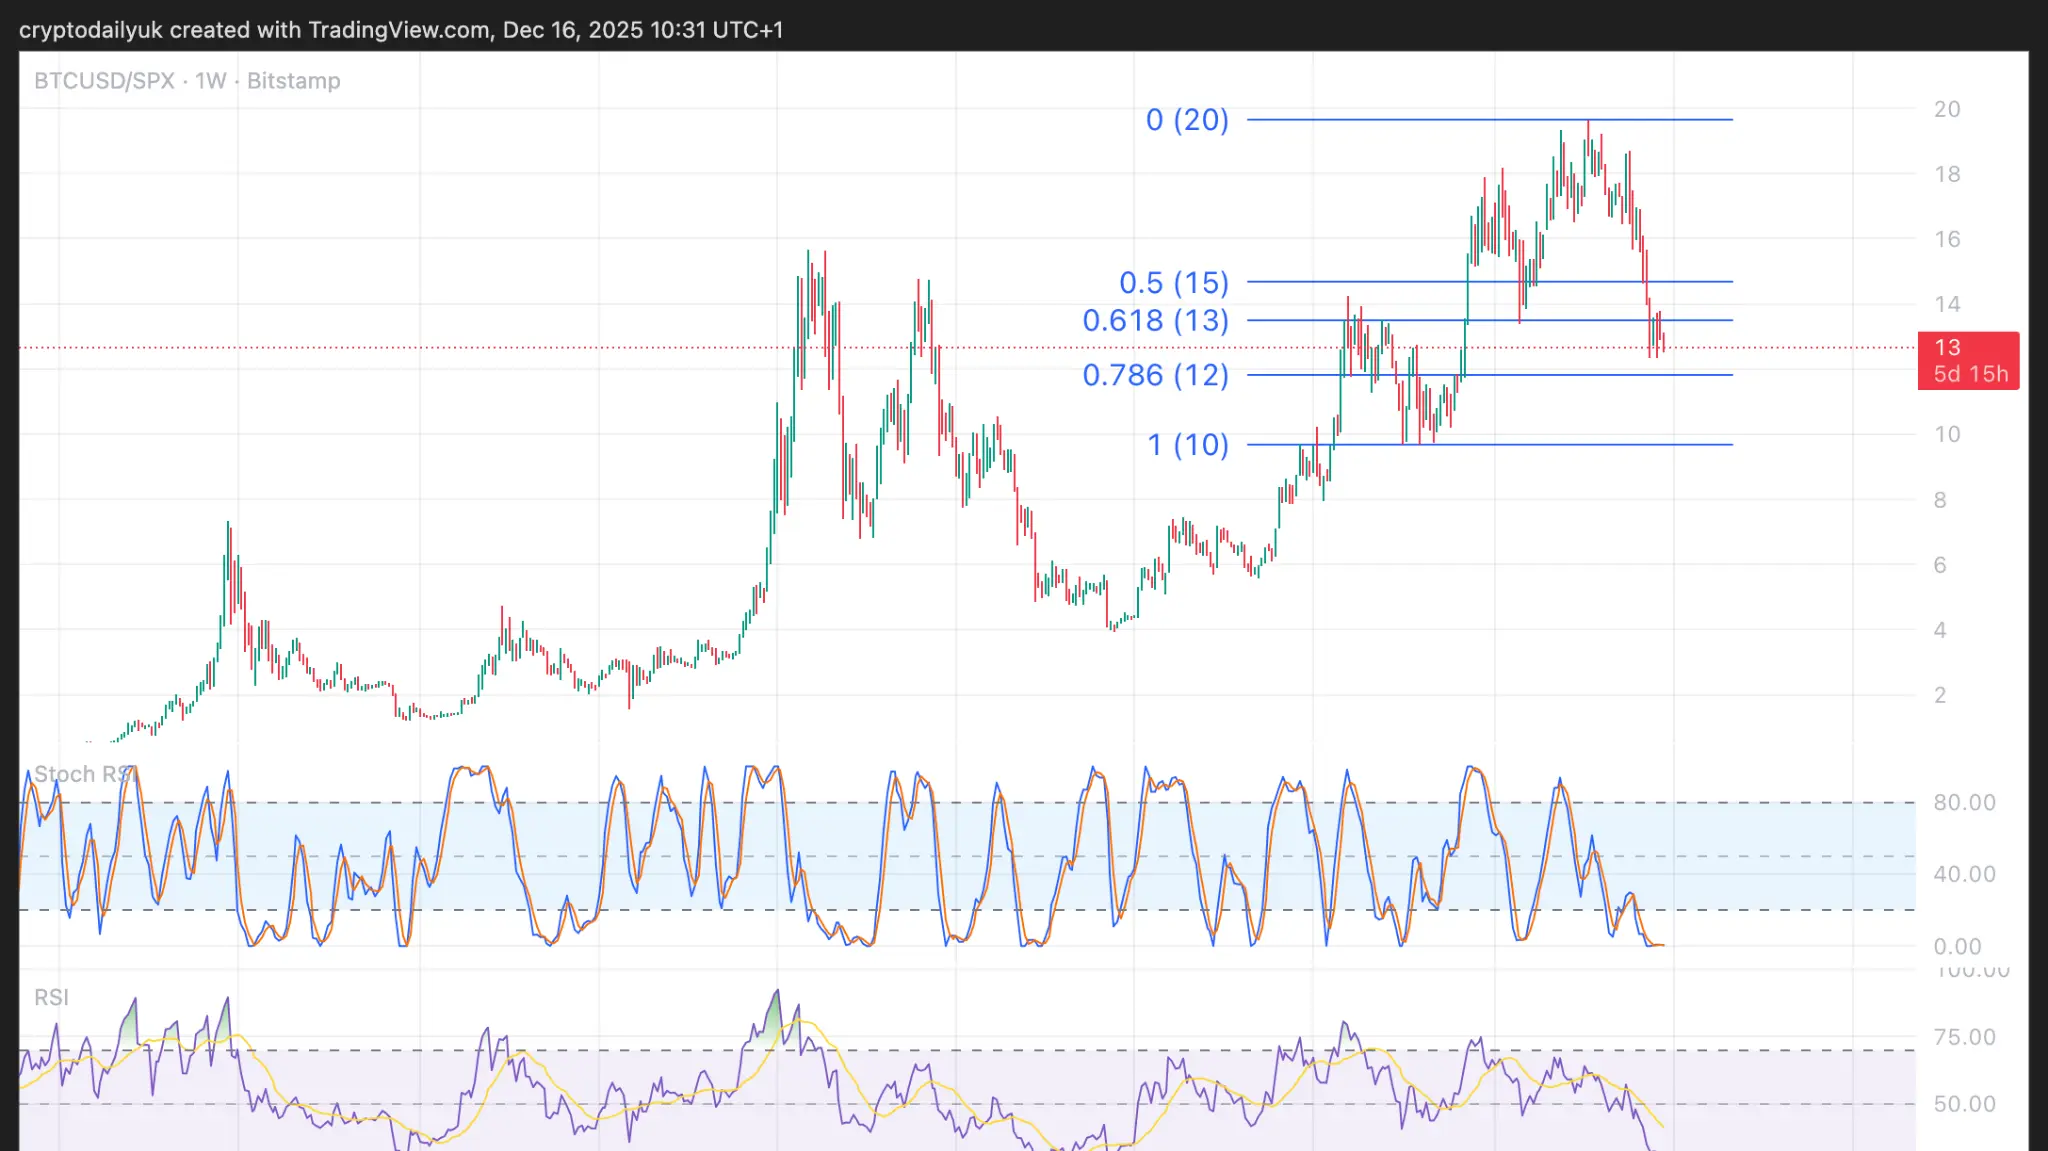Select the 0.5 (15) Fibonacci level label

point(1173,283)
